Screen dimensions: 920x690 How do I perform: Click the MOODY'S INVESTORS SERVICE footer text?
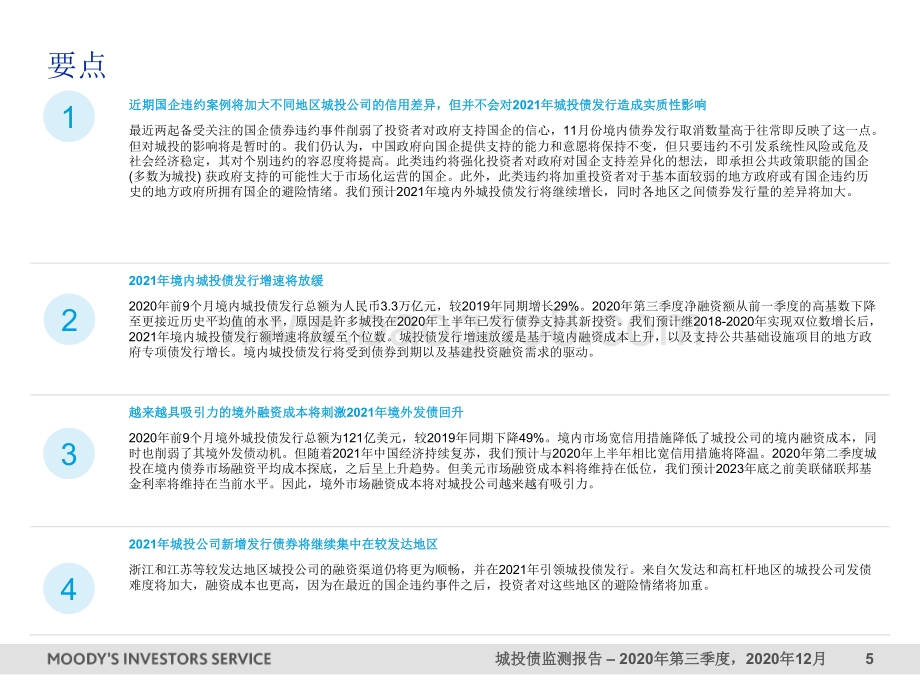tap(159, 659)
